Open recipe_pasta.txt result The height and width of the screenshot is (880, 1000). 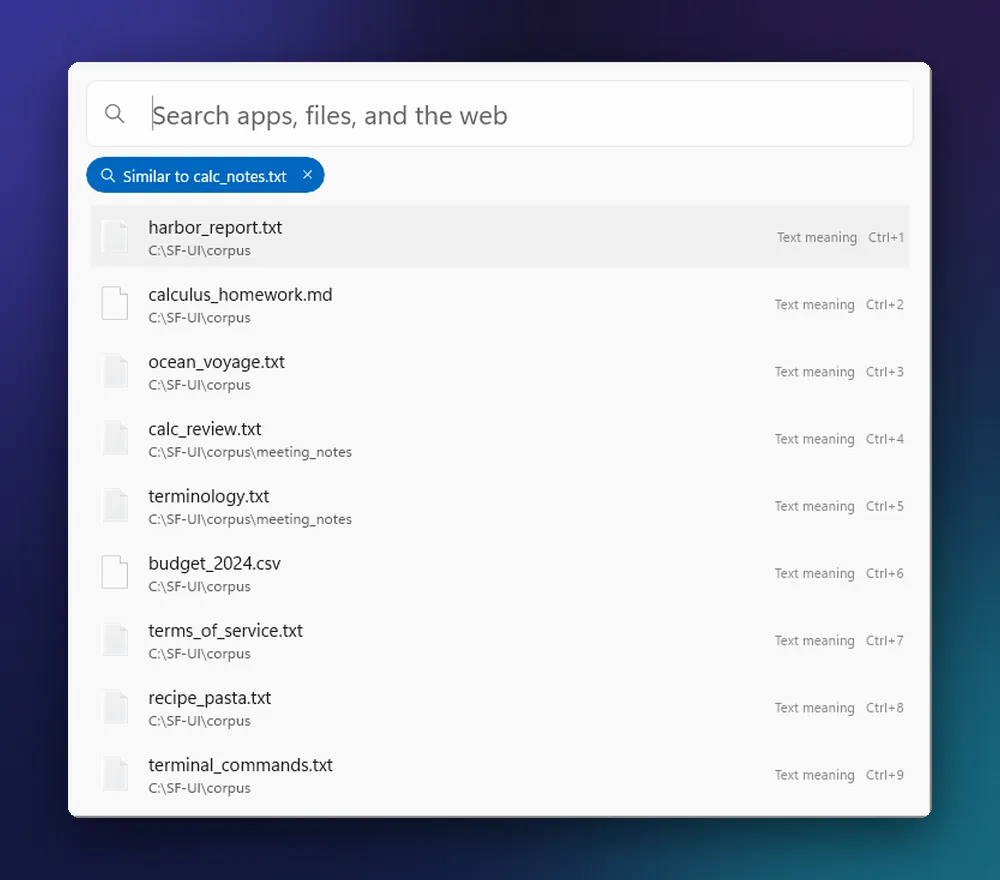click(x=499, y=708)
